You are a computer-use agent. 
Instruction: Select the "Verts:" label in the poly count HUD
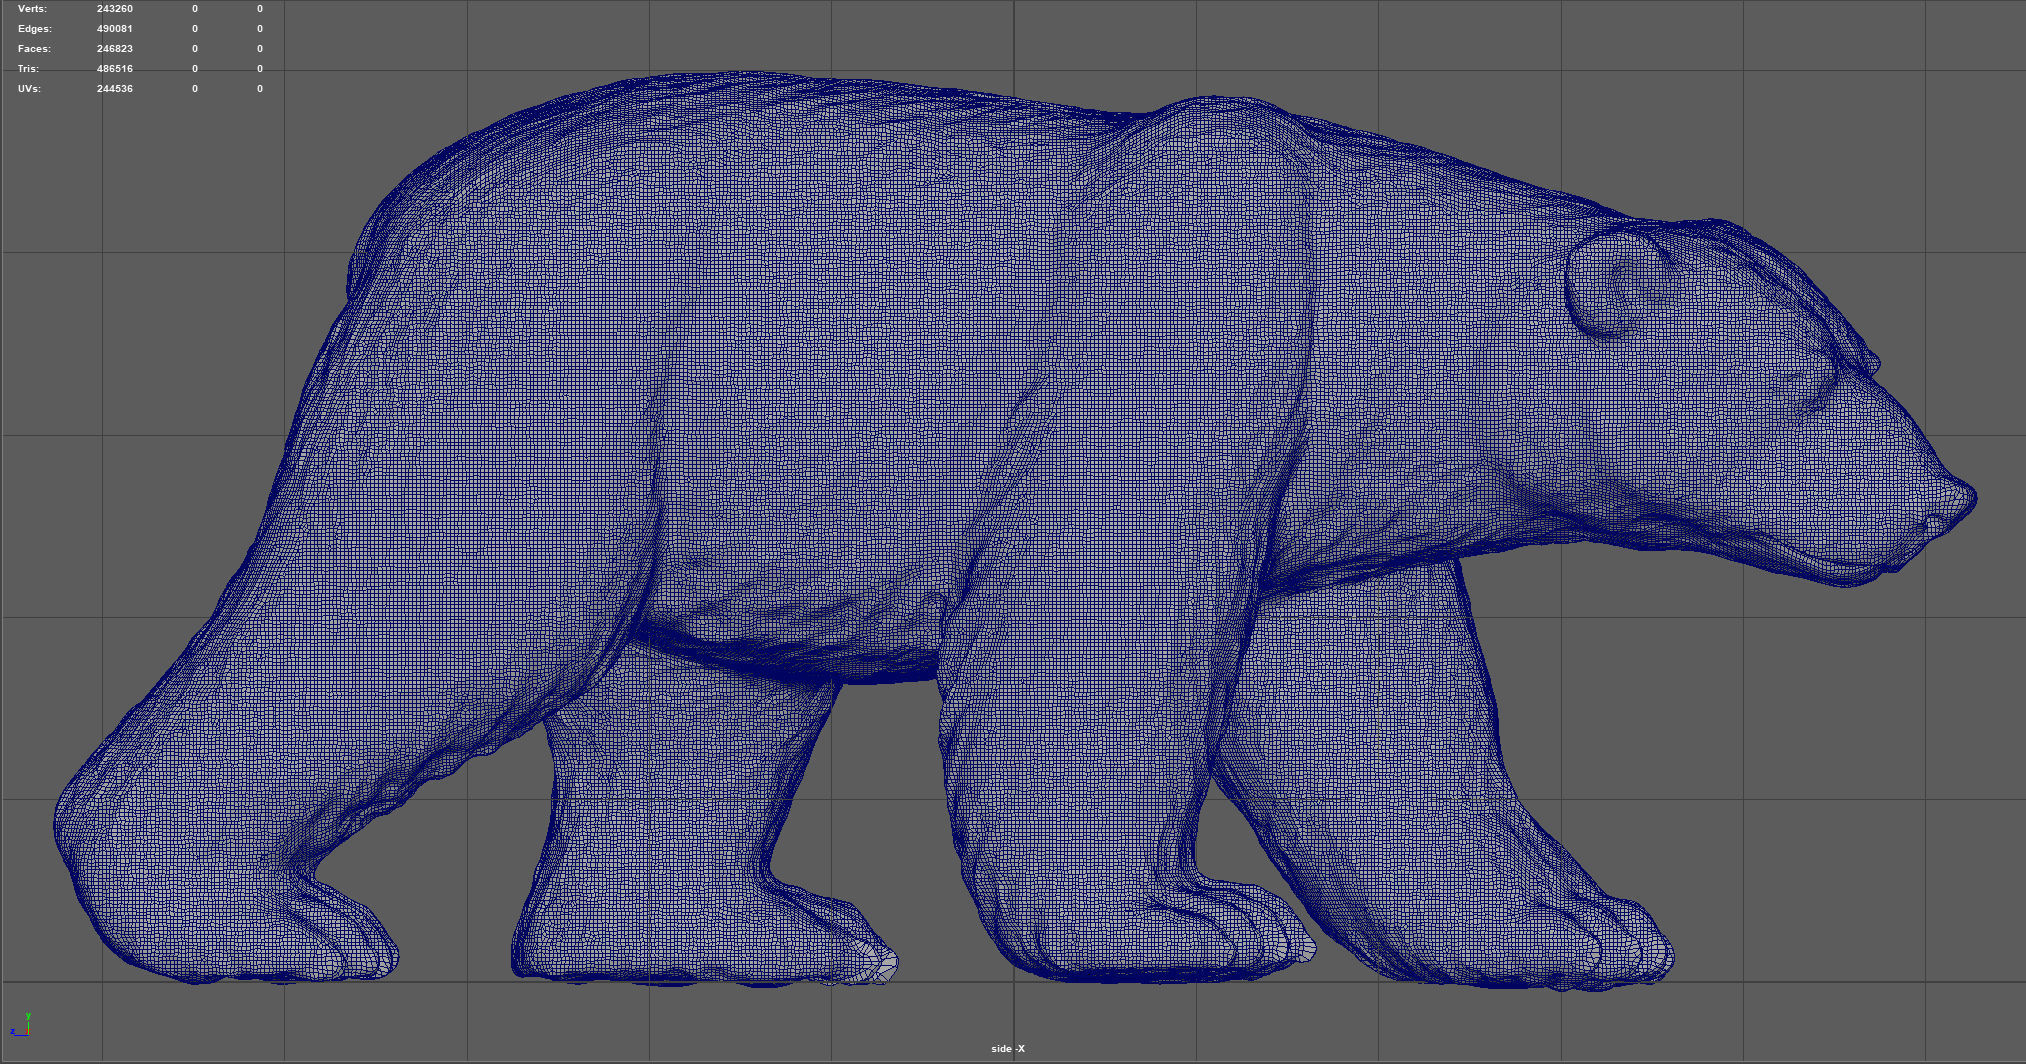point(32,9)
